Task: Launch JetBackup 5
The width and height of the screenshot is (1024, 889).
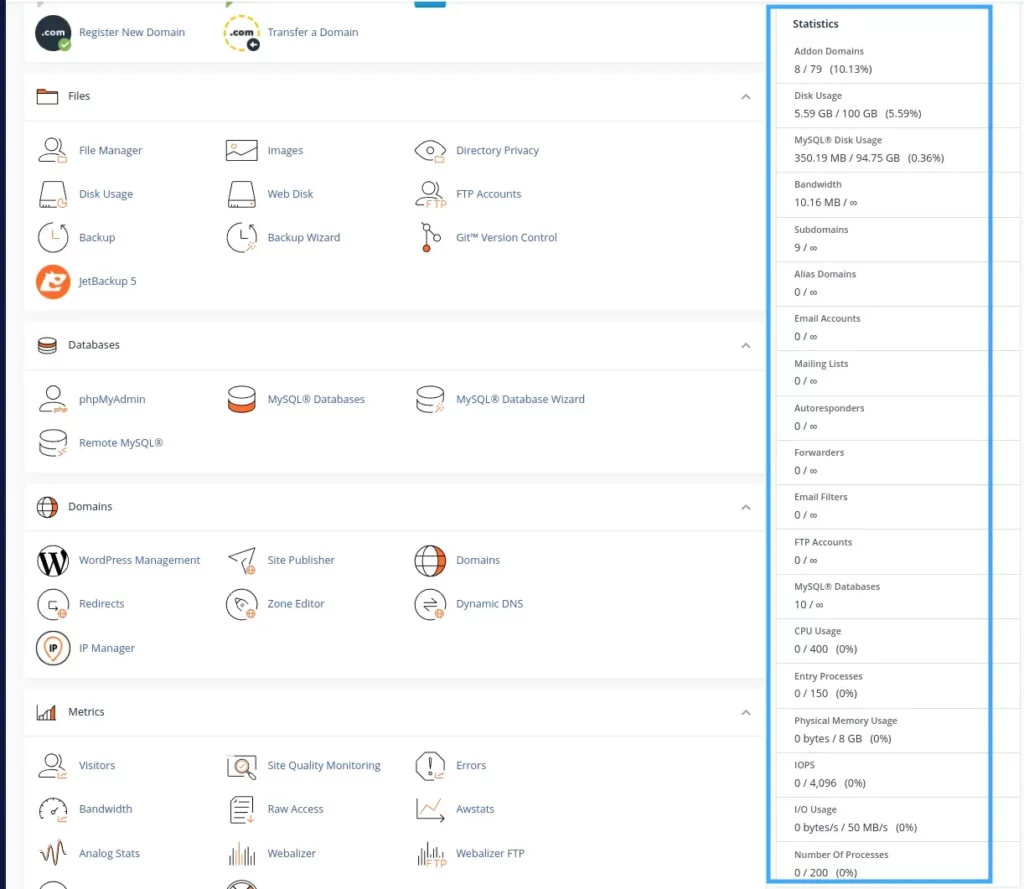Action: (106, 281)
